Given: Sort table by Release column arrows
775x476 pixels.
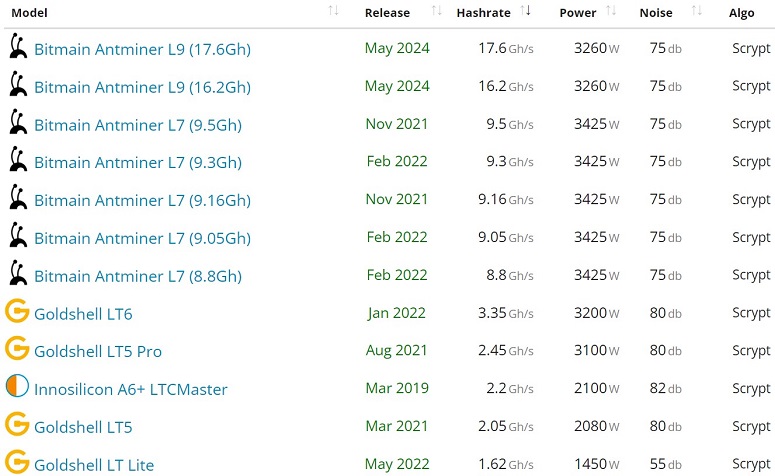Looking at the screenshot, I should tap(436, 12).
